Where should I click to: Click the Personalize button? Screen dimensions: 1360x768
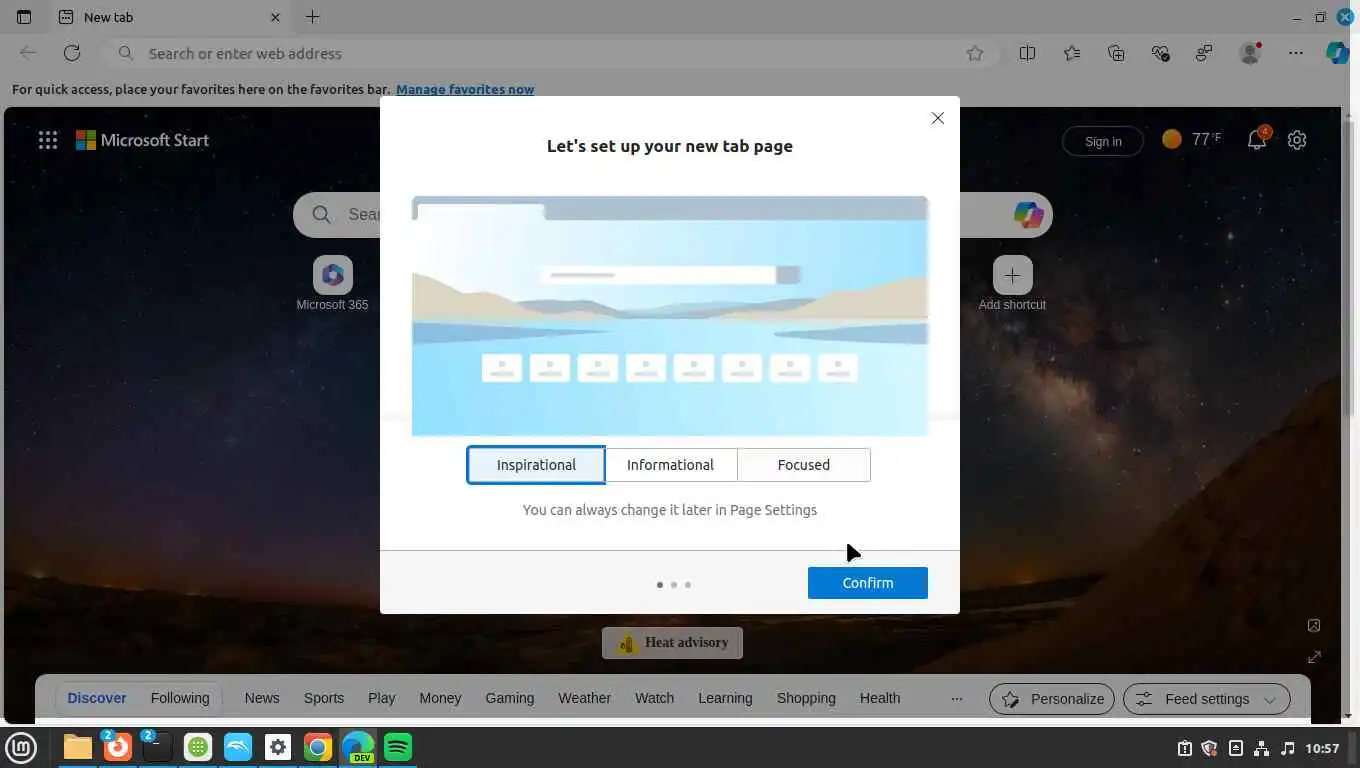[x=1052, y=699]
